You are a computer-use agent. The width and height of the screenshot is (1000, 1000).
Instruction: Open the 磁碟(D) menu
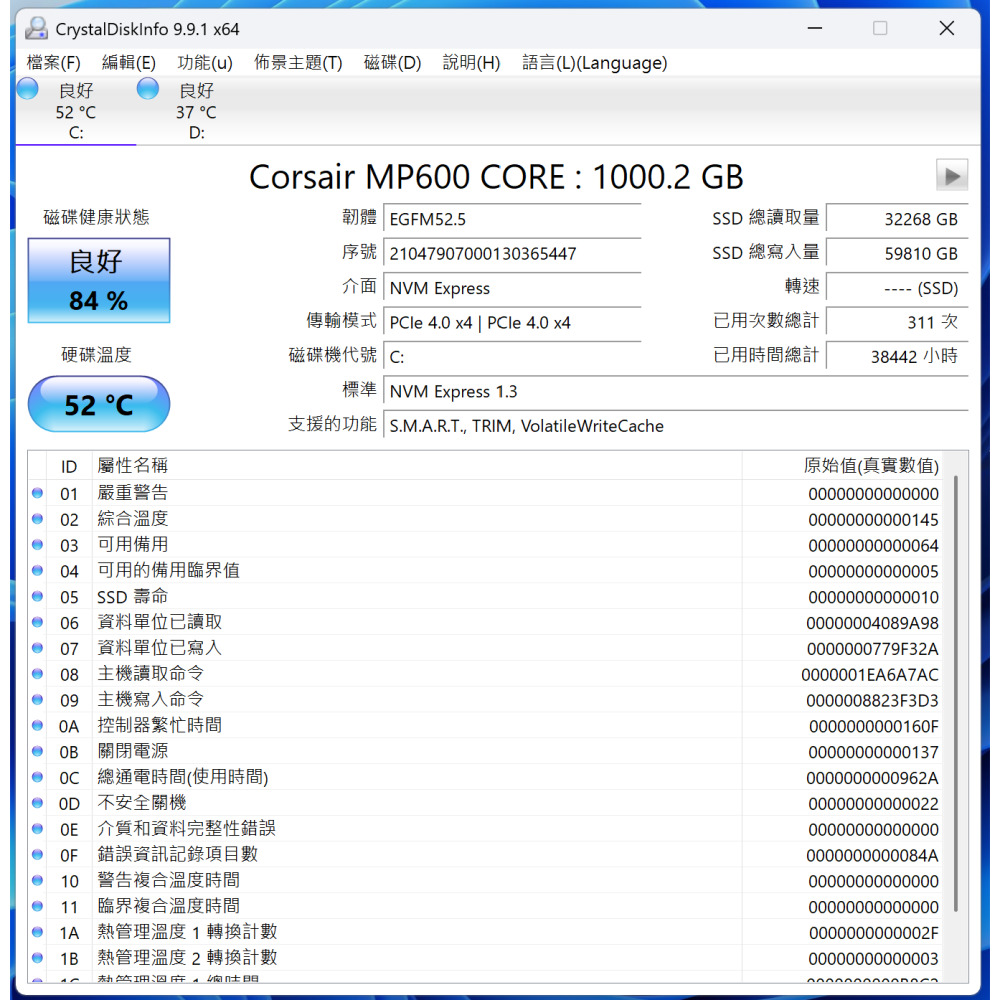pyautogui.click(x=392, y=62)
